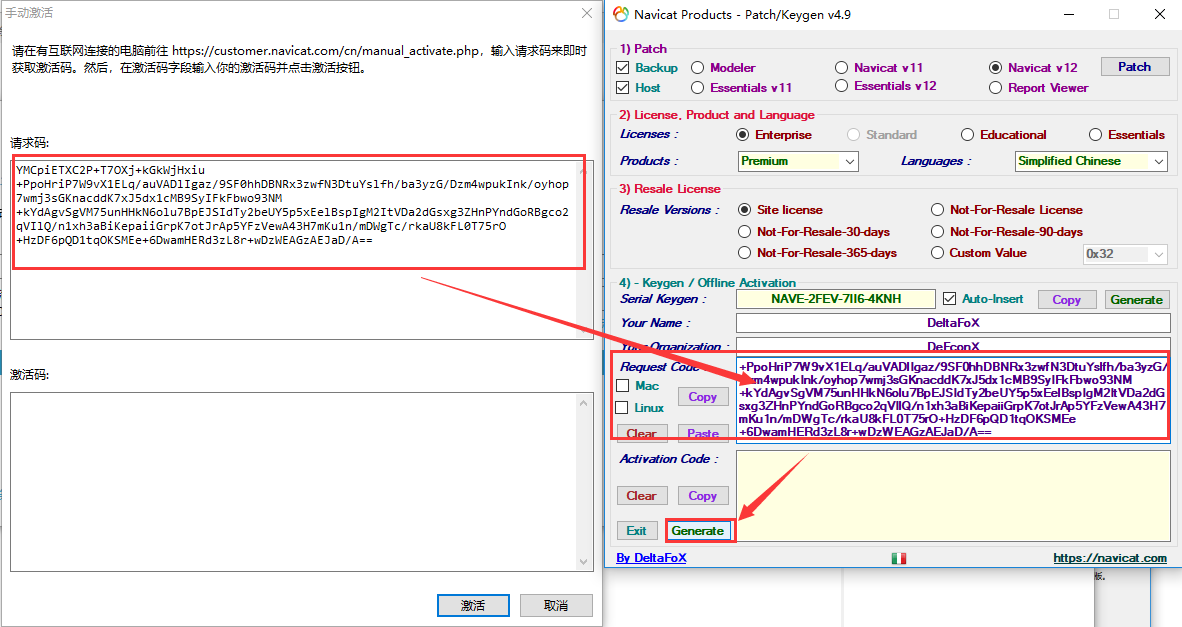The image size is (1182, 627).
Task: Click the Your Name field containing DeltaFoX
Action: pyautogui.click(x=953, y=323)
